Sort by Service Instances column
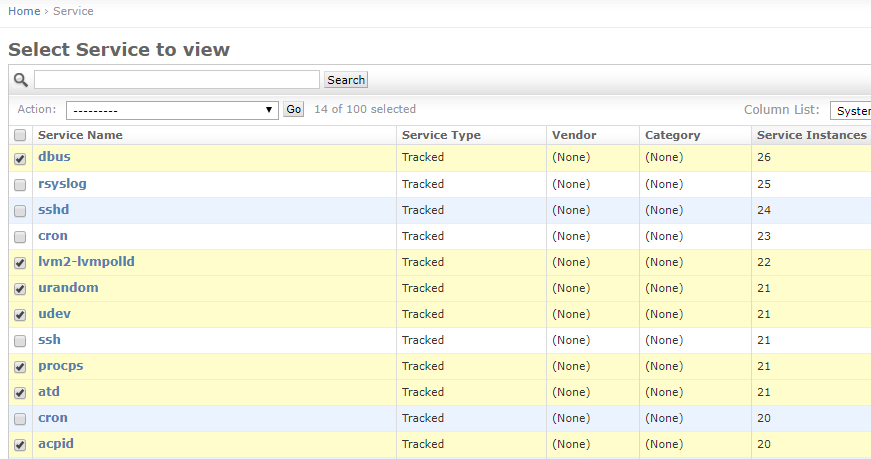Viewport: 871px width, 459px height. 811,135
